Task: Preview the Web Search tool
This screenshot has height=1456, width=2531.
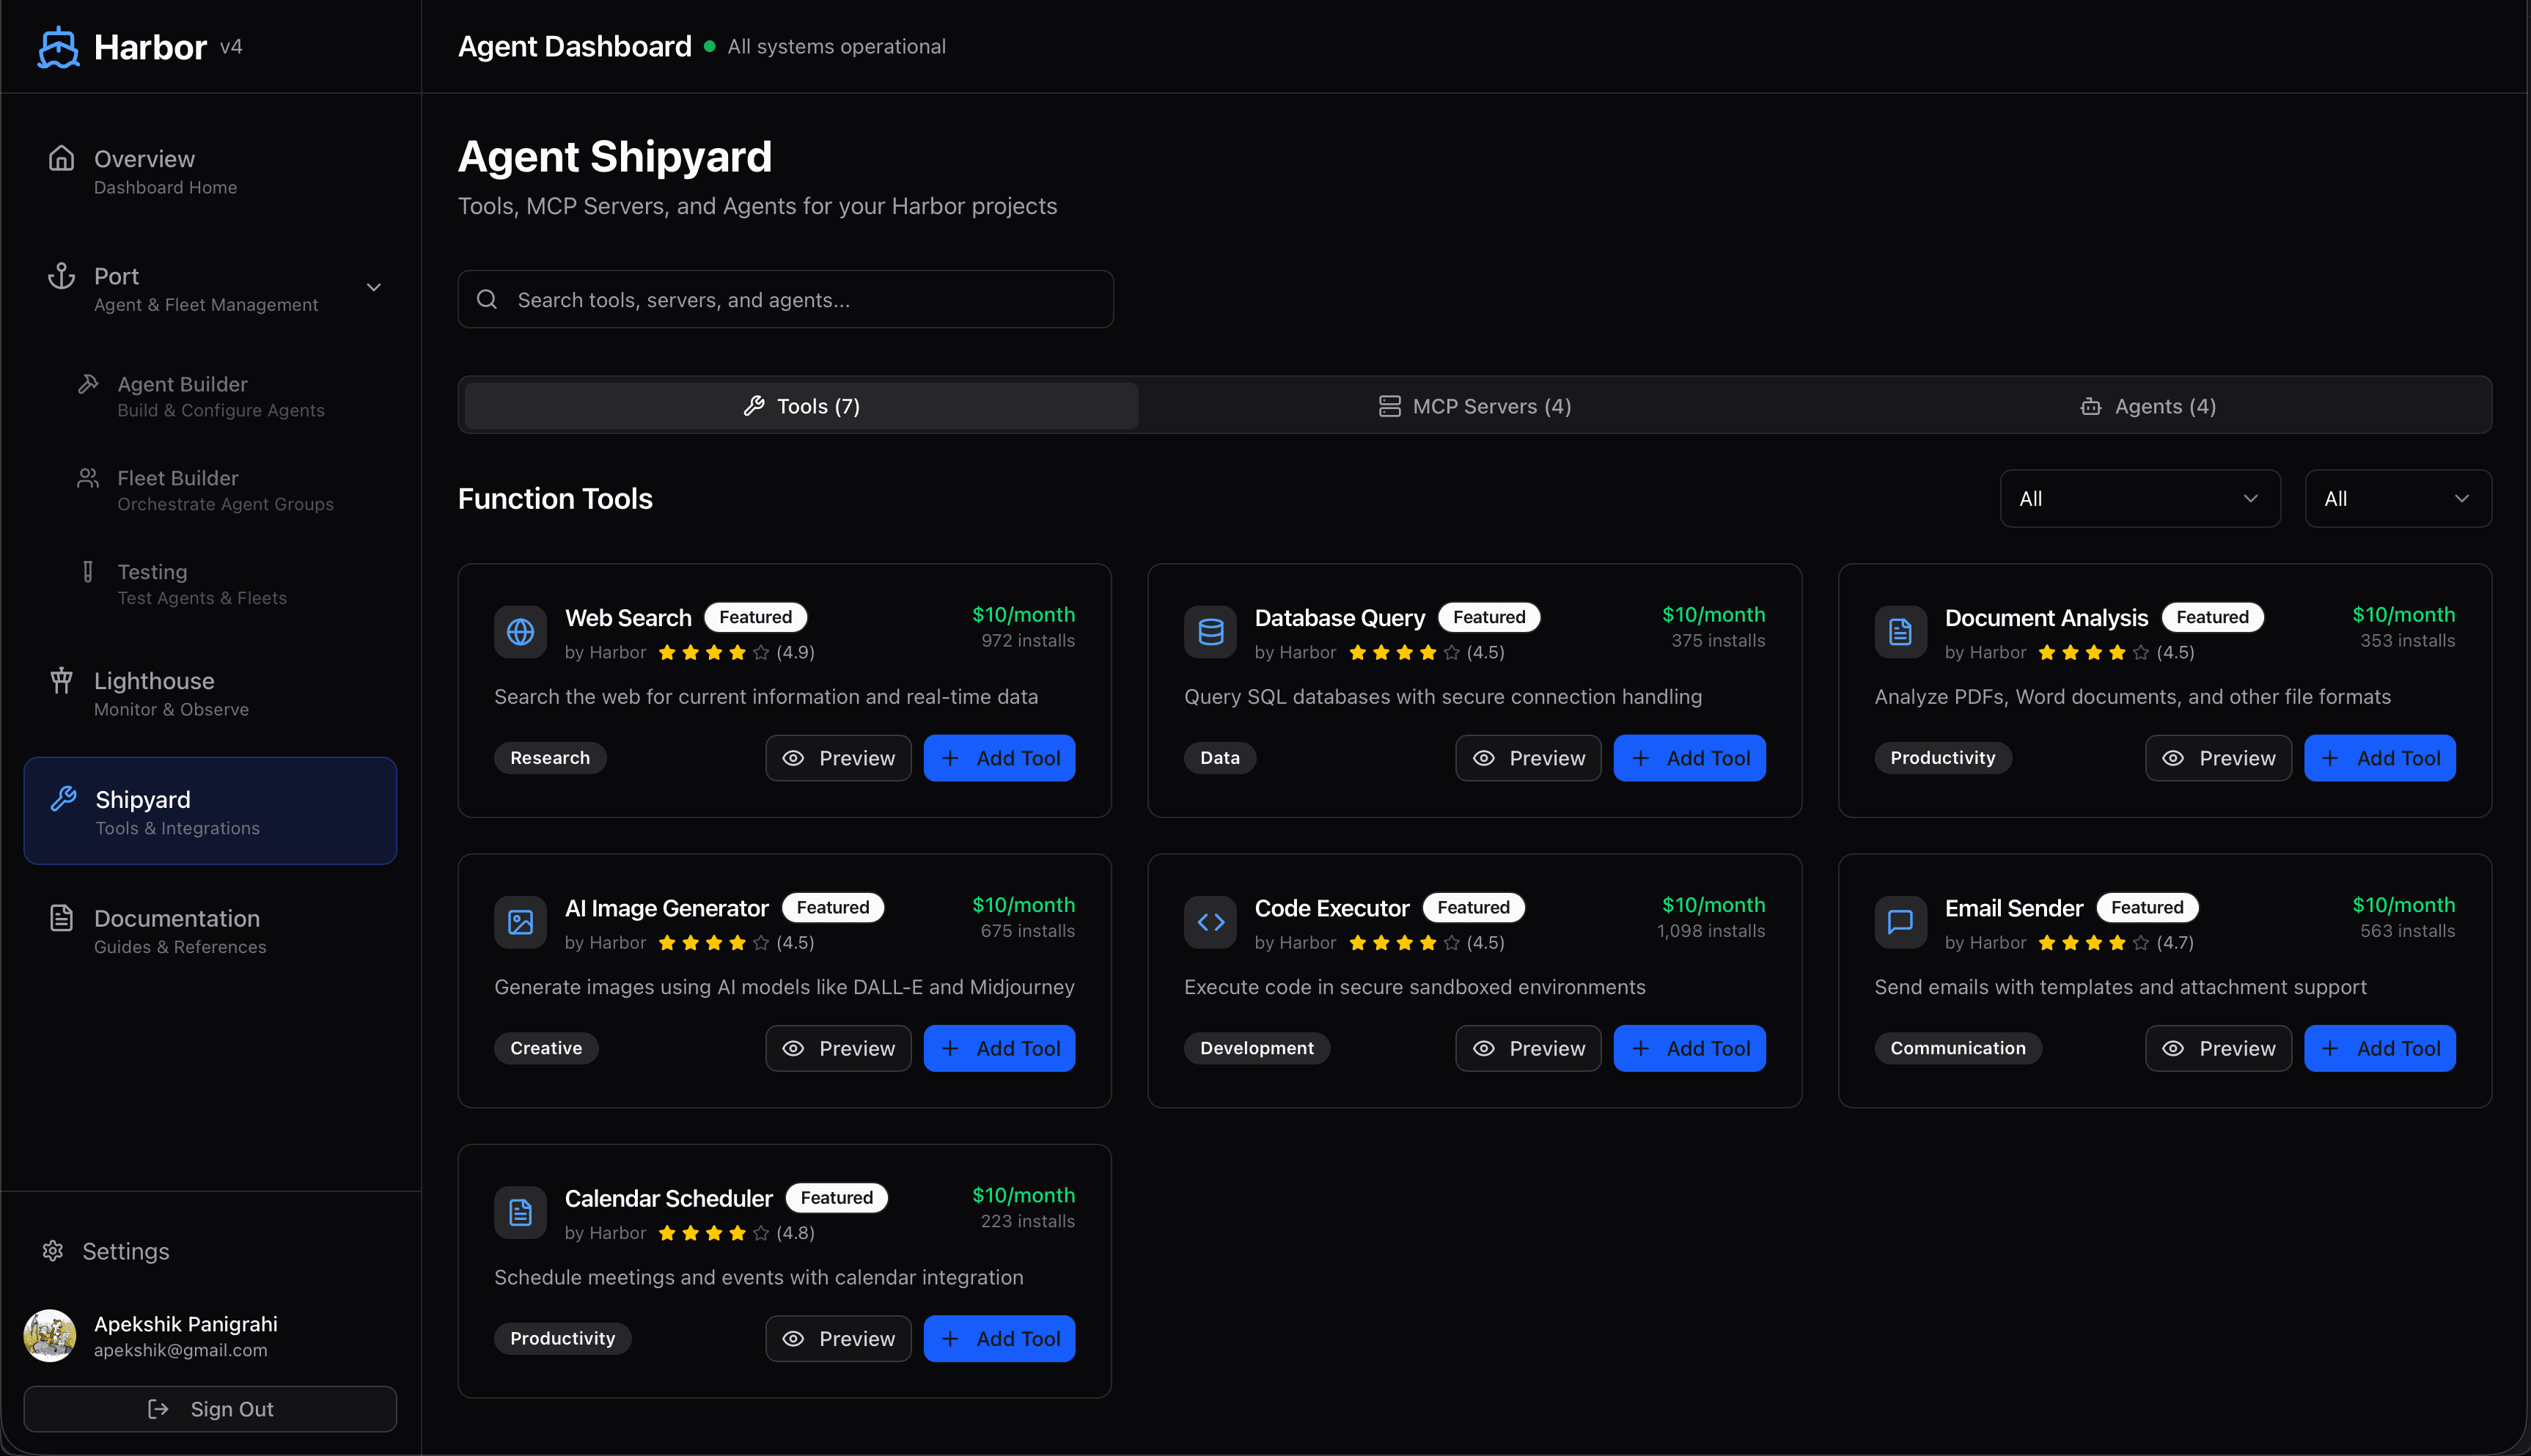Action: (838, 758)
